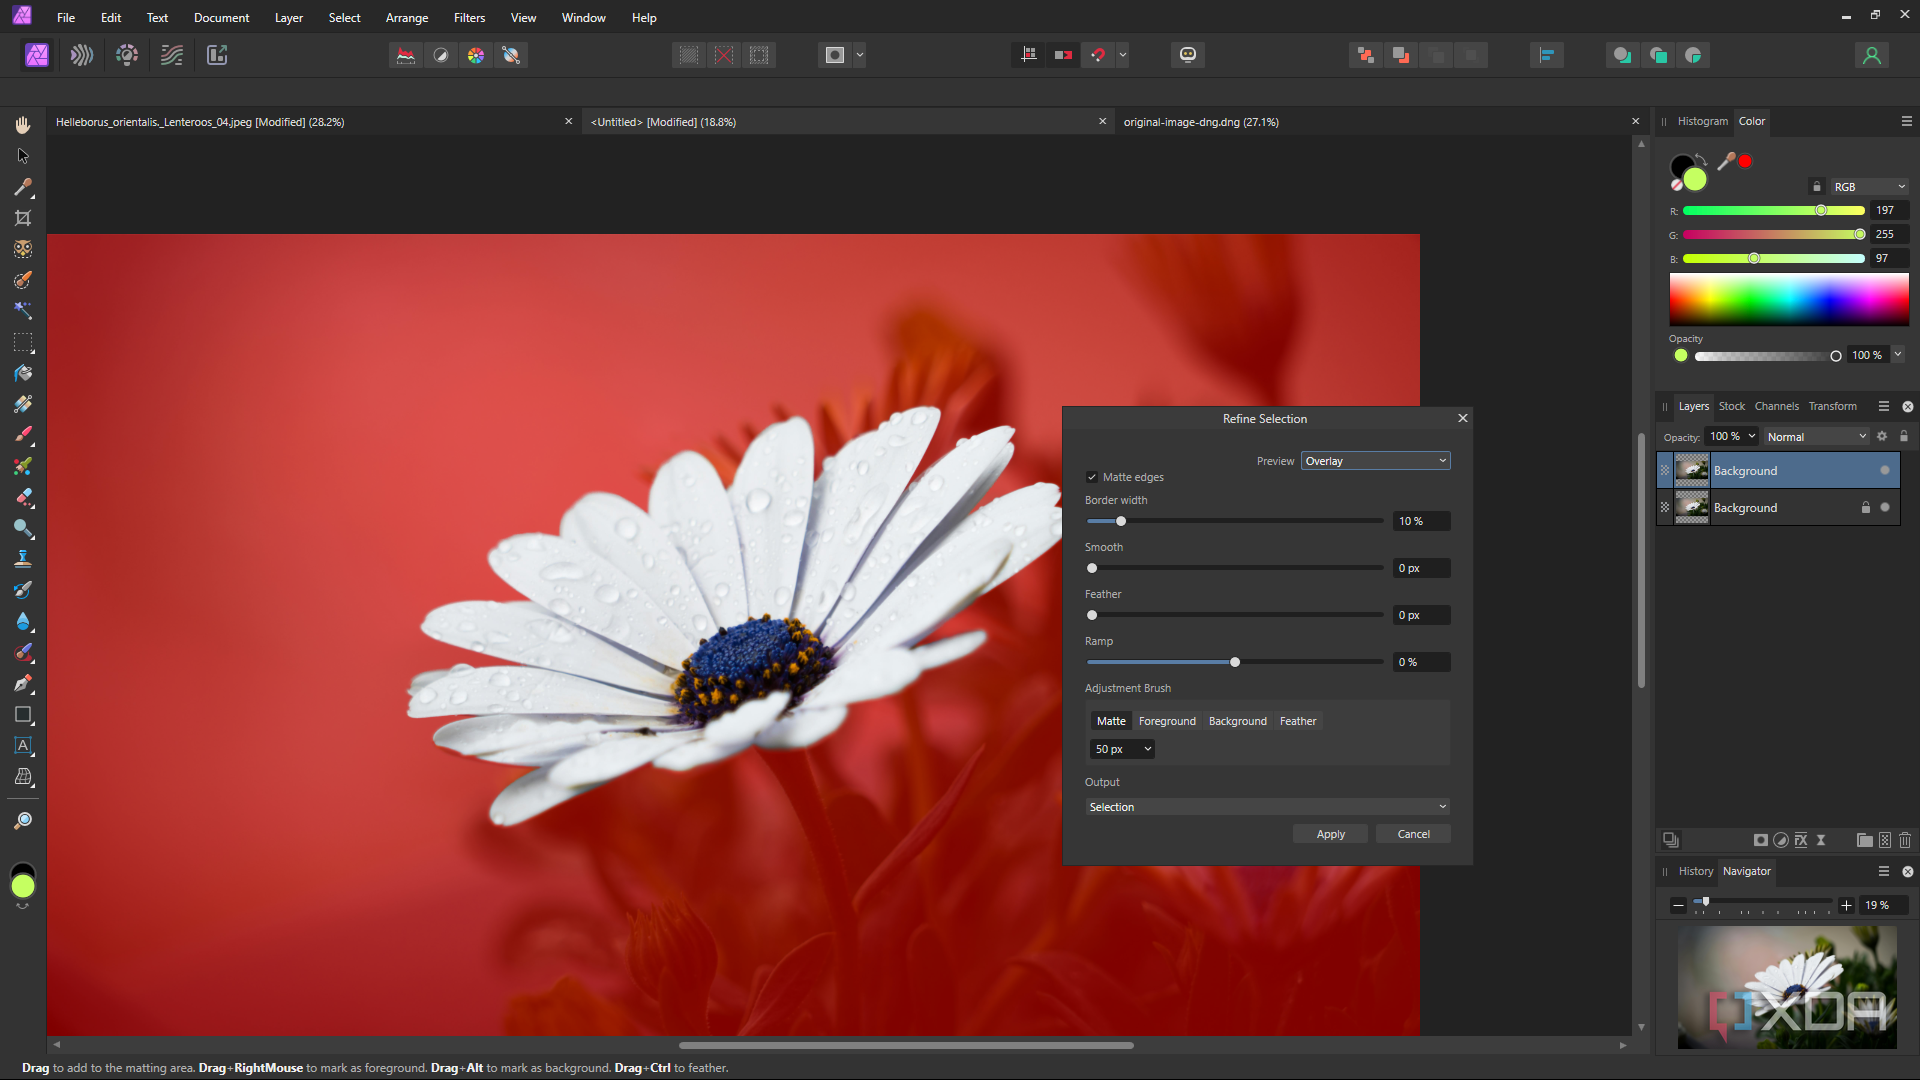
Task: Switch to the Channels tab
Action: coord(1776,406)
